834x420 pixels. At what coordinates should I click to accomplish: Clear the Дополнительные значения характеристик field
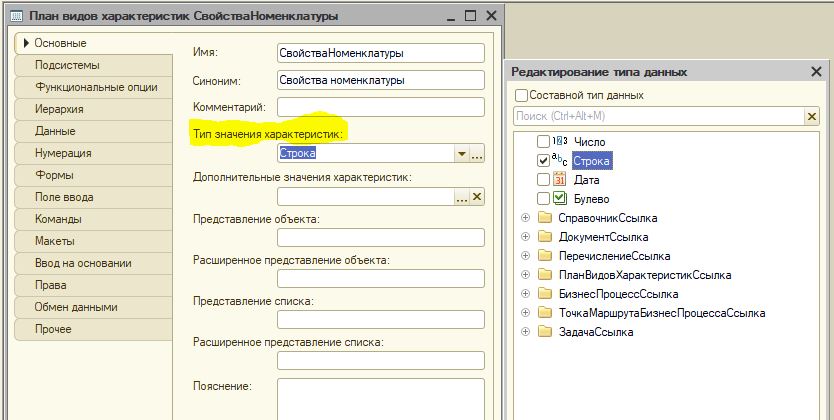coord(477,198)
